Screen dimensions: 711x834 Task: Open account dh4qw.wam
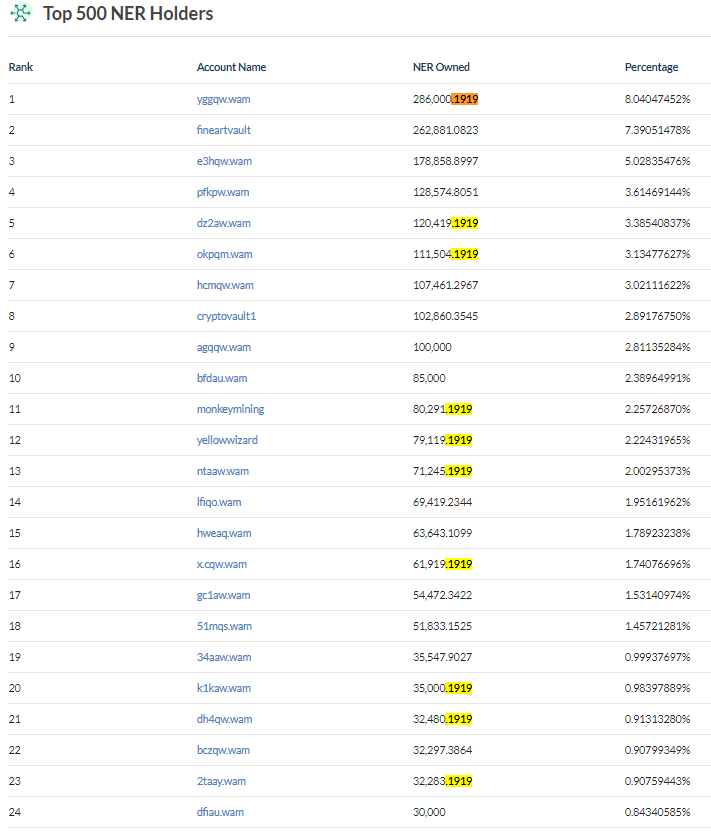[x=224, y=719]
